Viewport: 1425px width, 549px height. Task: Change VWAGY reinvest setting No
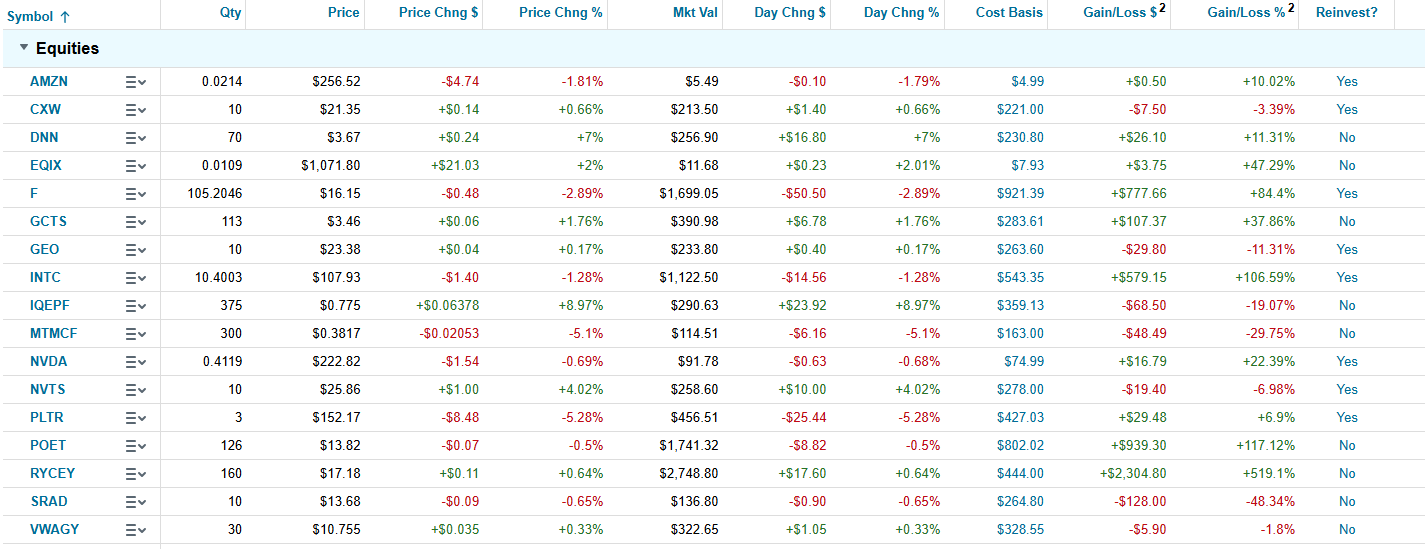coord(1347,530)
